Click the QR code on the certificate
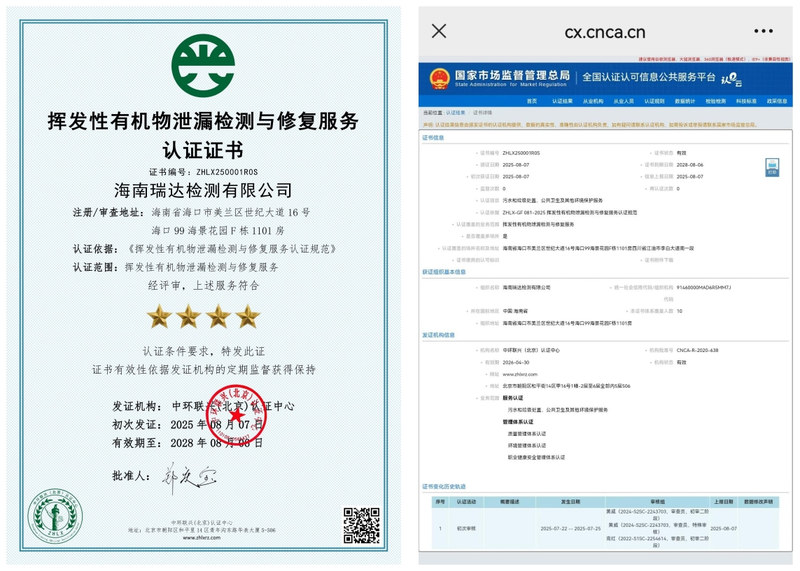This screenshot has width=800, height=571. pos(361,525)
